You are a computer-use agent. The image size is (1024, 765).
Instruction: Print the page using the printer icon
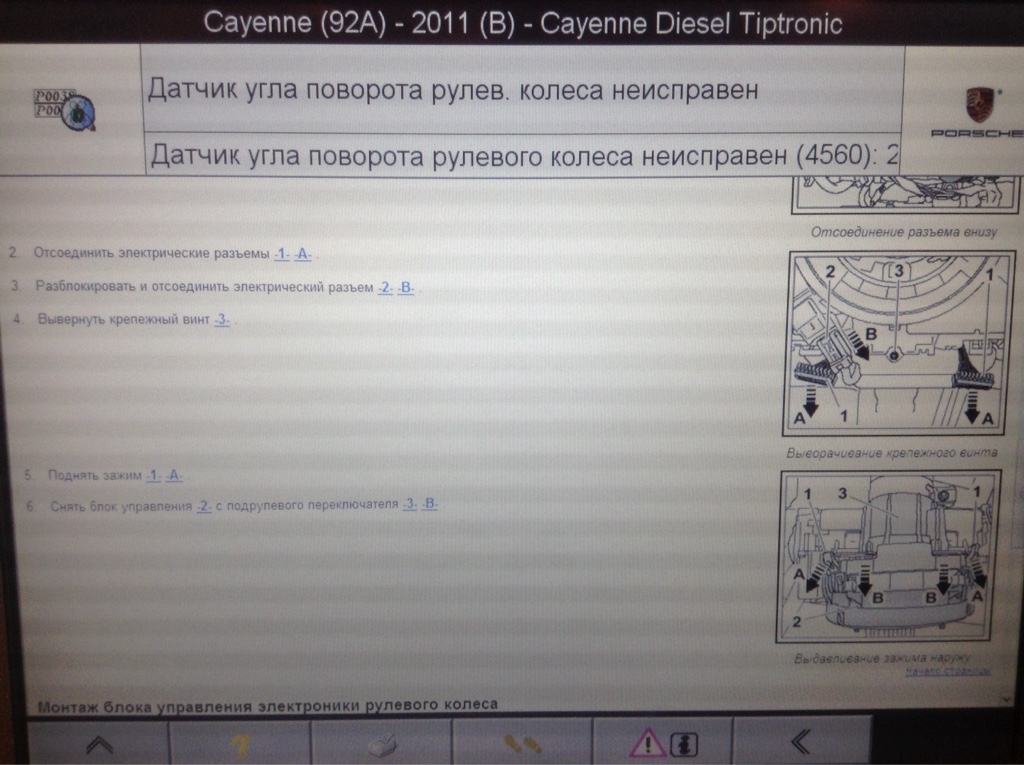(381, 744)
